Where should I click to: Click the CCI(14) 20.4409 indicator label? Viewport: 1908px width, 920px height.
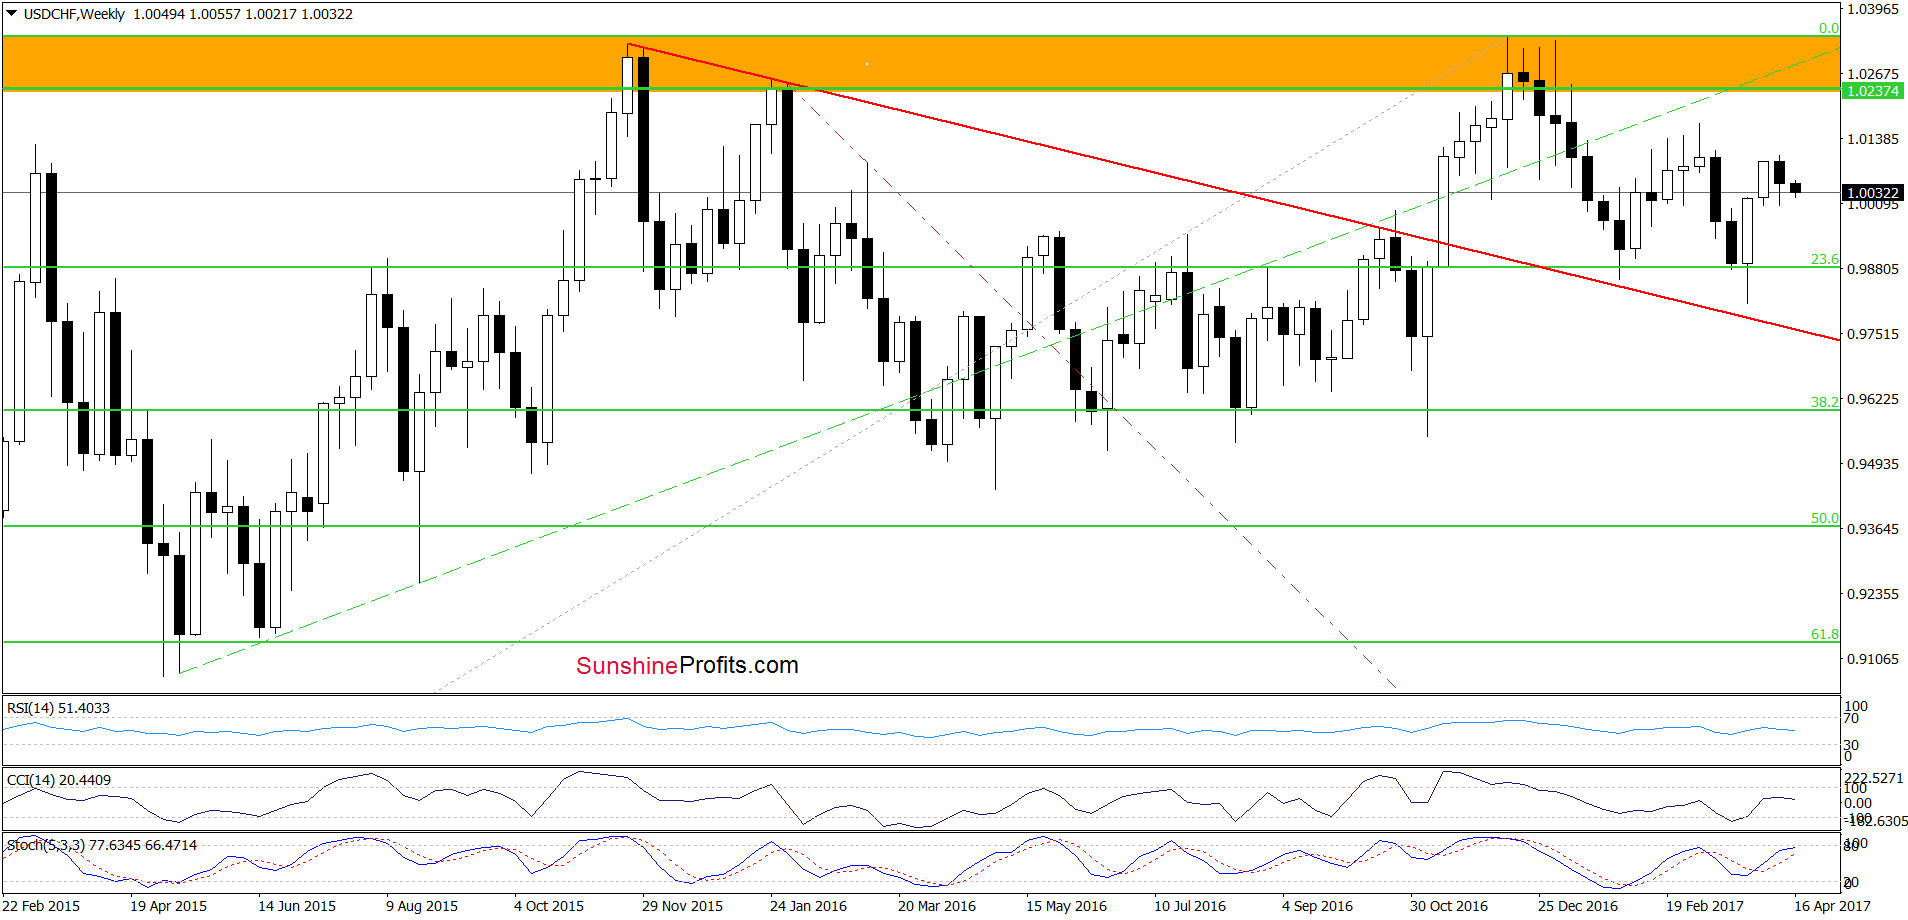point(59,780)
